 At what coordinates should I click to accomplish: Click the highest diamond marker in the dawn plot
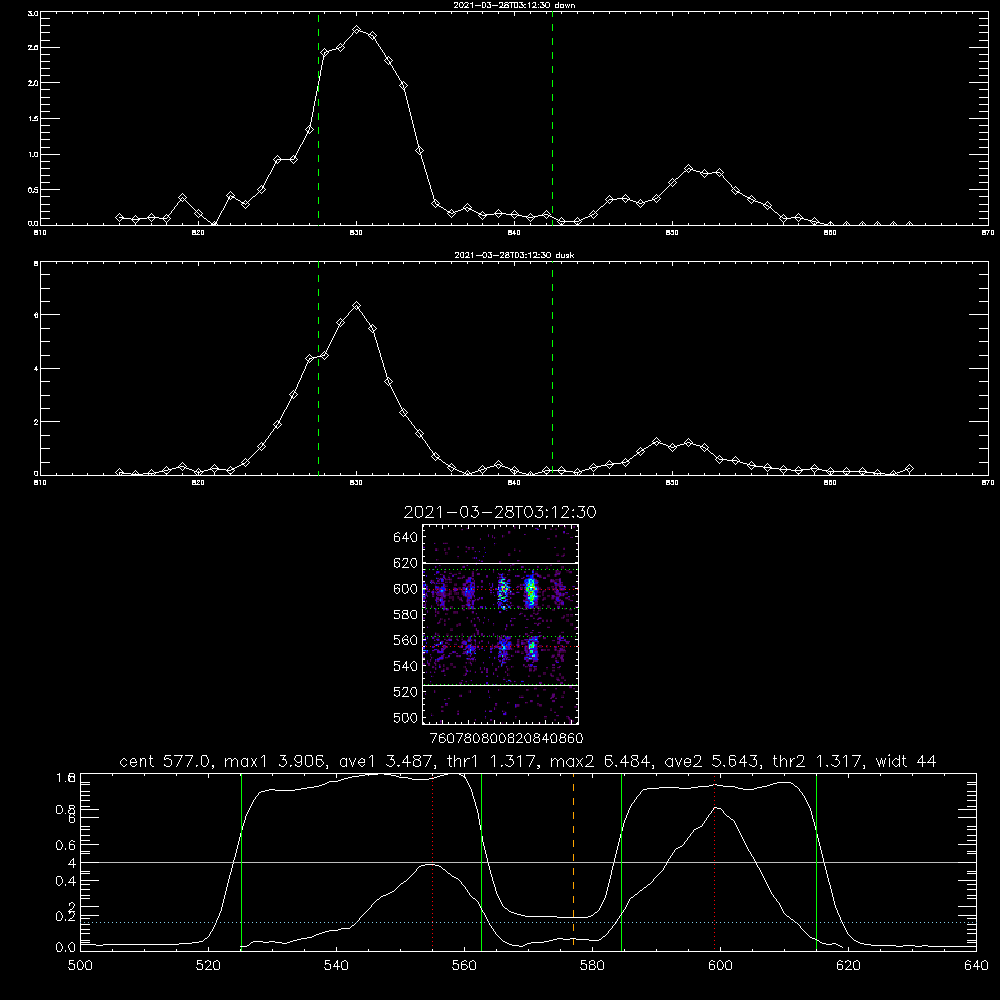click(x=357, y=30)
